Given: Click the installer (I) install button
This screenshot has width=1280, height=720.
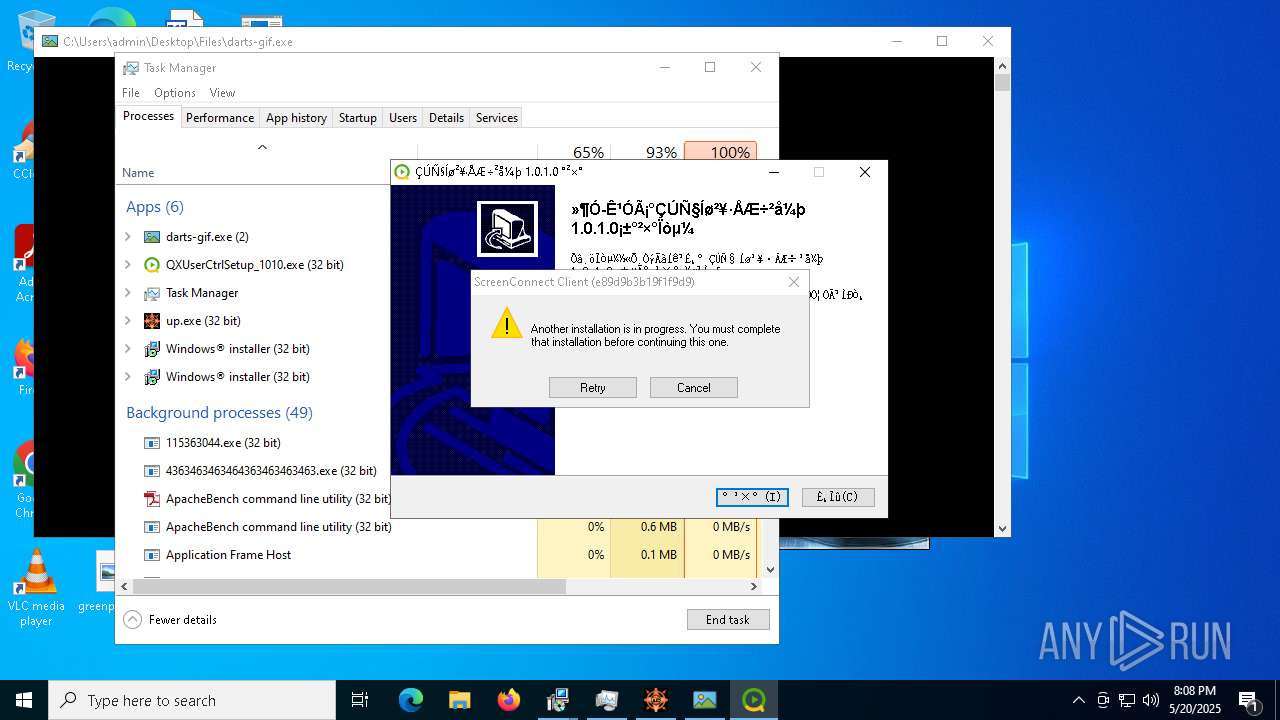Looking at the screenshot, I should point(752,497).
